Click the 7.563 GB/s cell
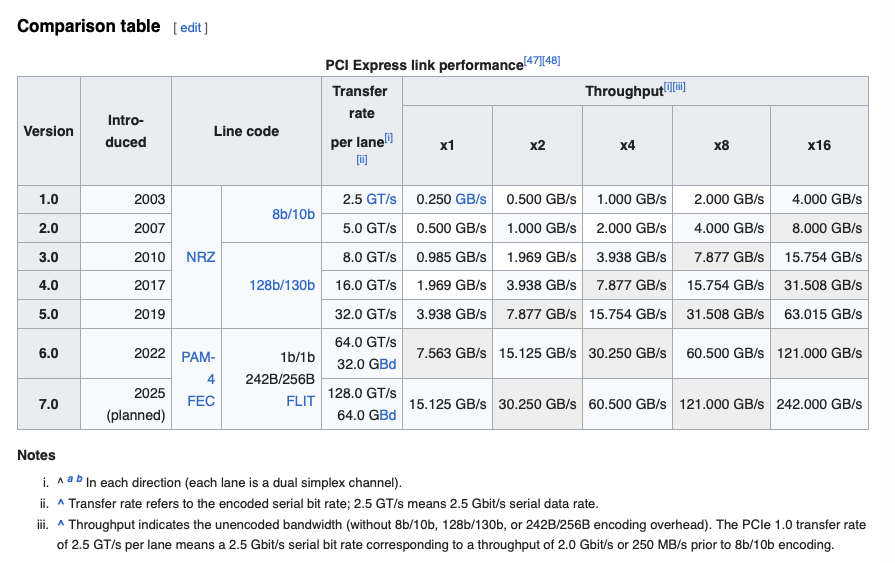The width and height of the screenshot is (895, 563). (x=447, y=353)
